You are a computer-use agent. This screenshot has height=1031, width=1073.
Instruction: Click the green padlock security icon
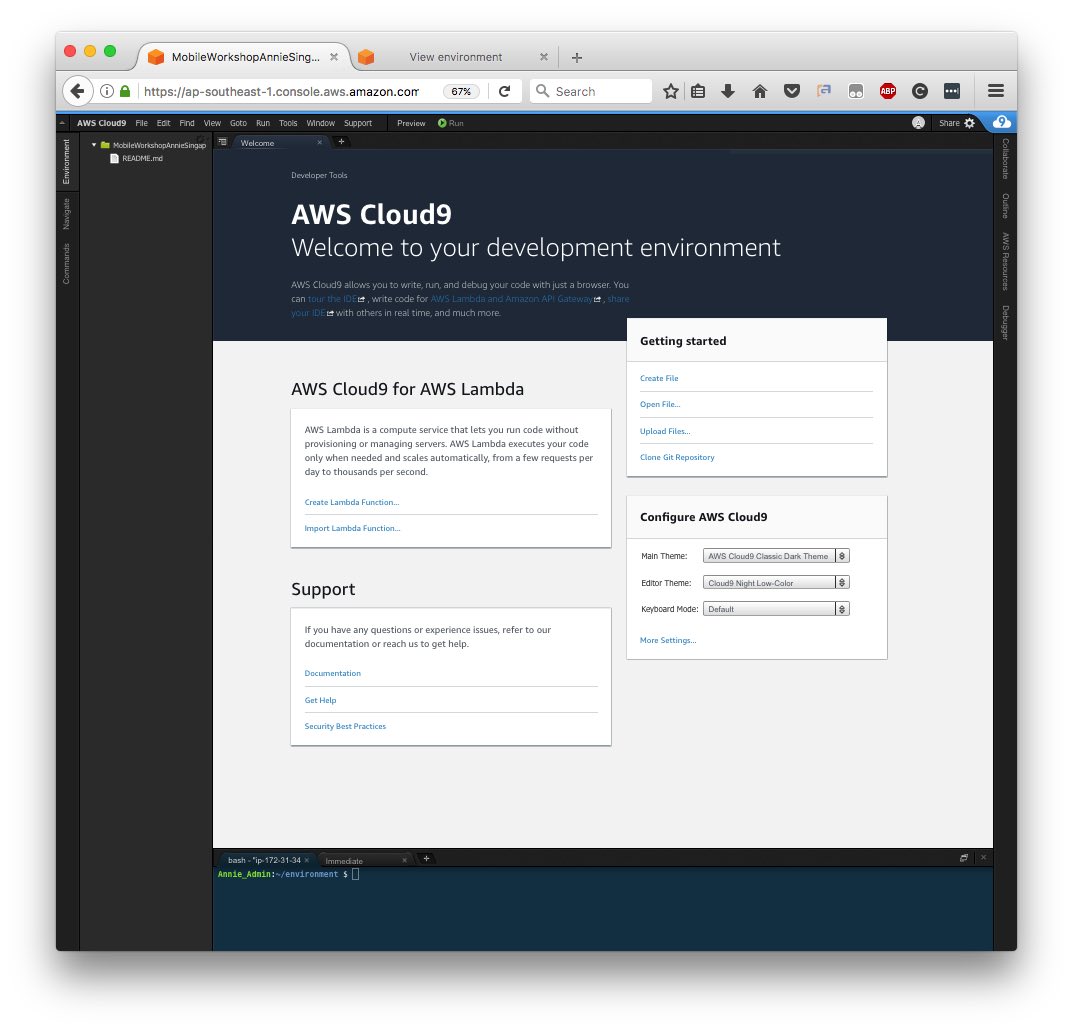tap(125, 91)
